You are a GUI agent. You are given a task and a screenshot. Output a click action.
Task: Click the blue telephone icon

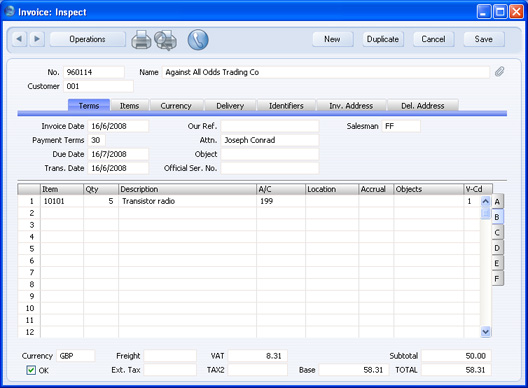click(x=198, y=40)
